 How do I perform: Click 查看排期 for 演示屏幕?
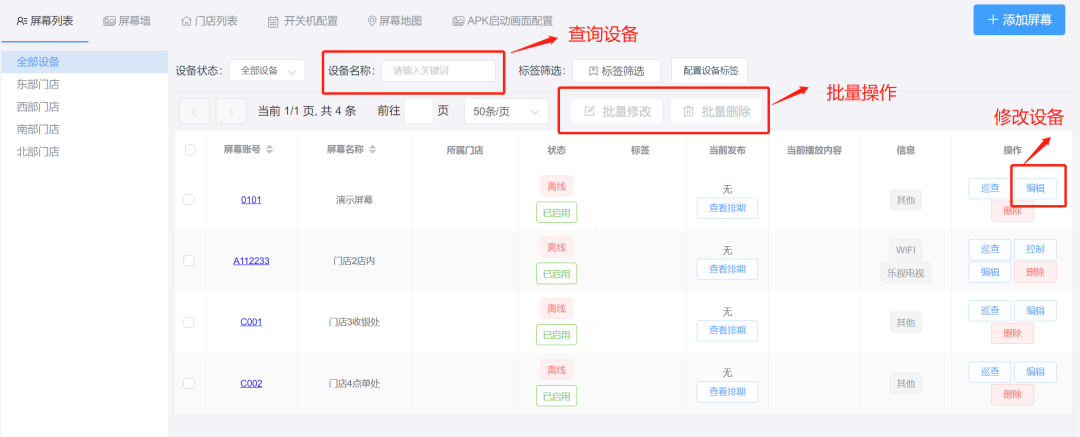point(727,208)
